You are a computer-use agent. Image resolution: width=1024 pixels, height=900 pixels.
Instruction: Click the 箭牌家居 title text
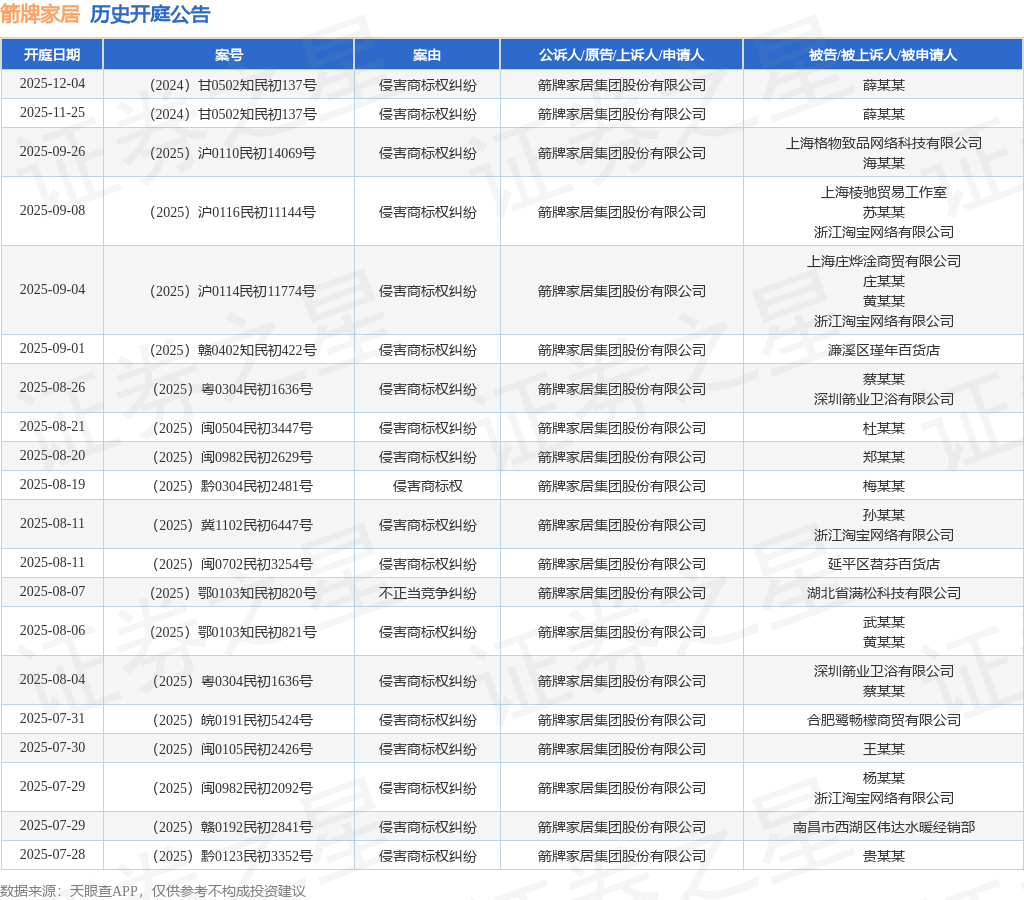coord(40,14)
